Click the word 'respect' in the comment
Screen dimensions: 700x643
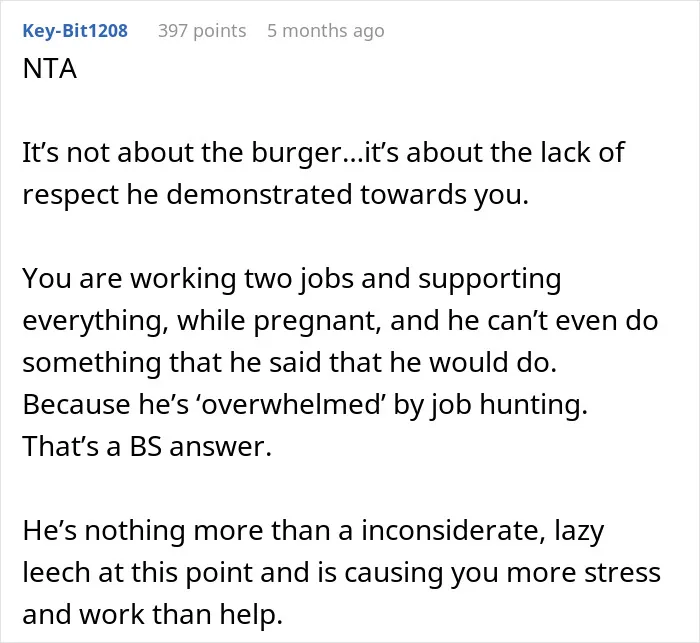click(x=71, y=196)
